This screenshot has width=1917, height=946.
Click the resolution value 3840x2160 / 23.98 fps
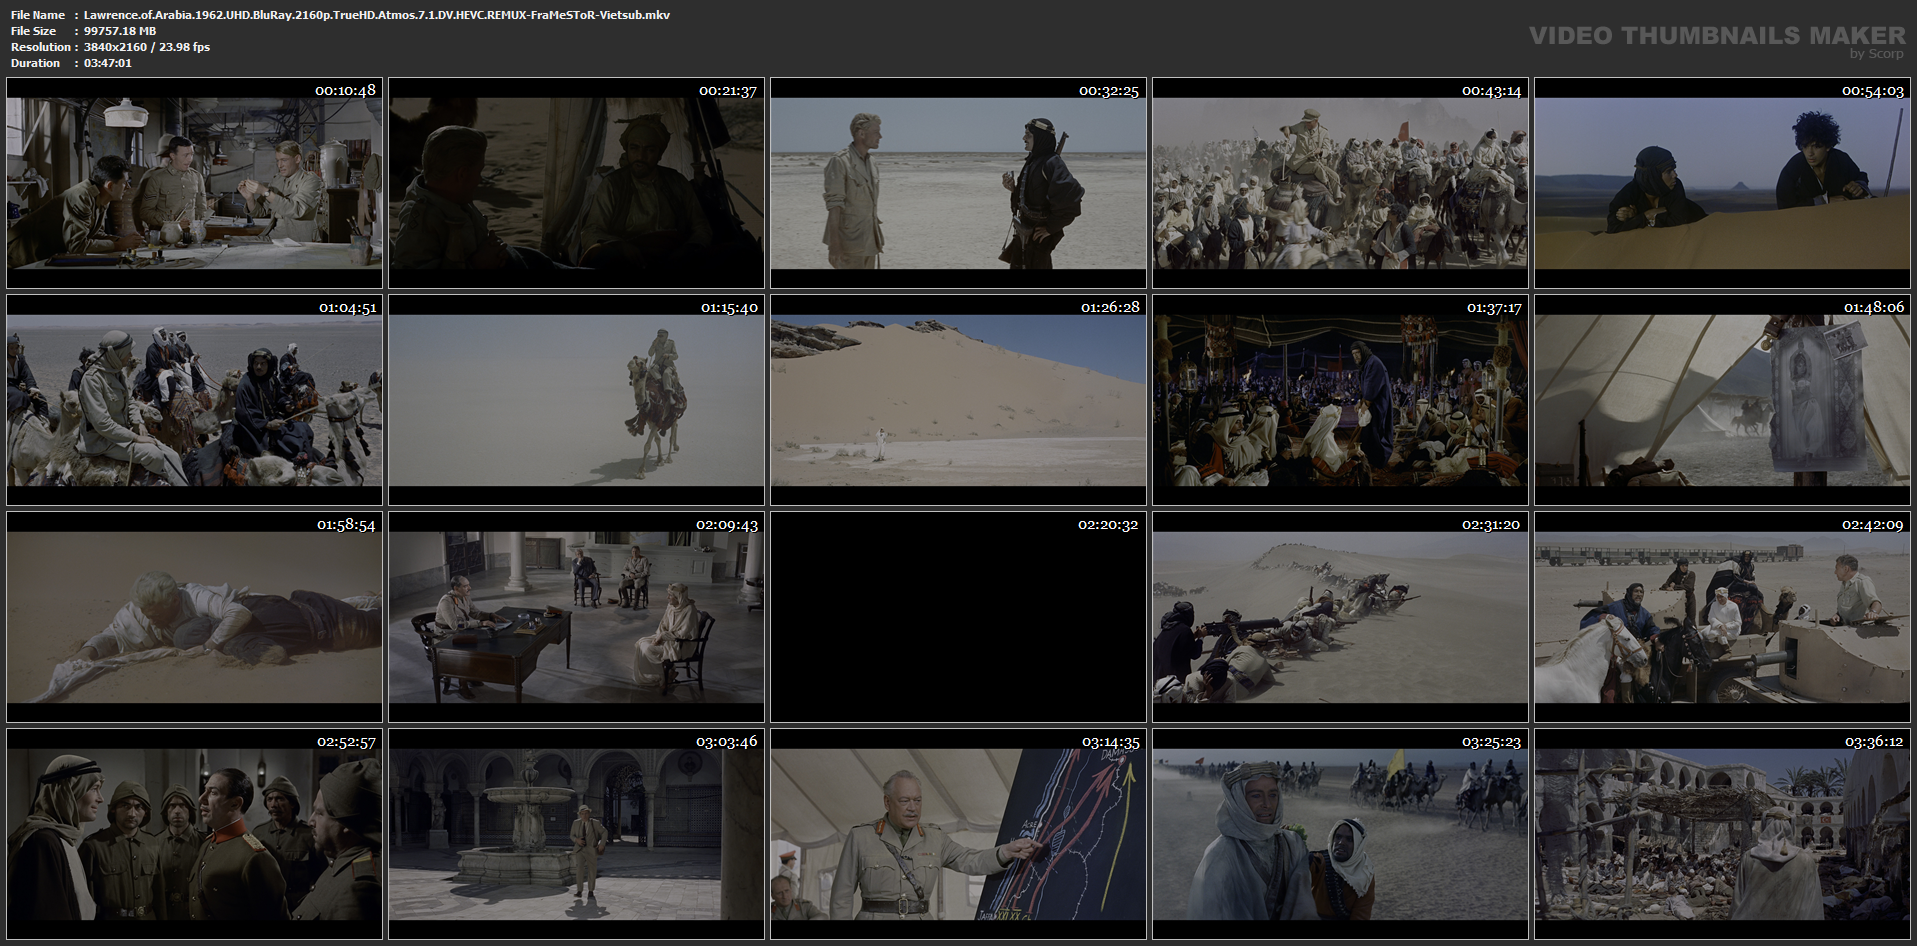click(x=147, y=47)
